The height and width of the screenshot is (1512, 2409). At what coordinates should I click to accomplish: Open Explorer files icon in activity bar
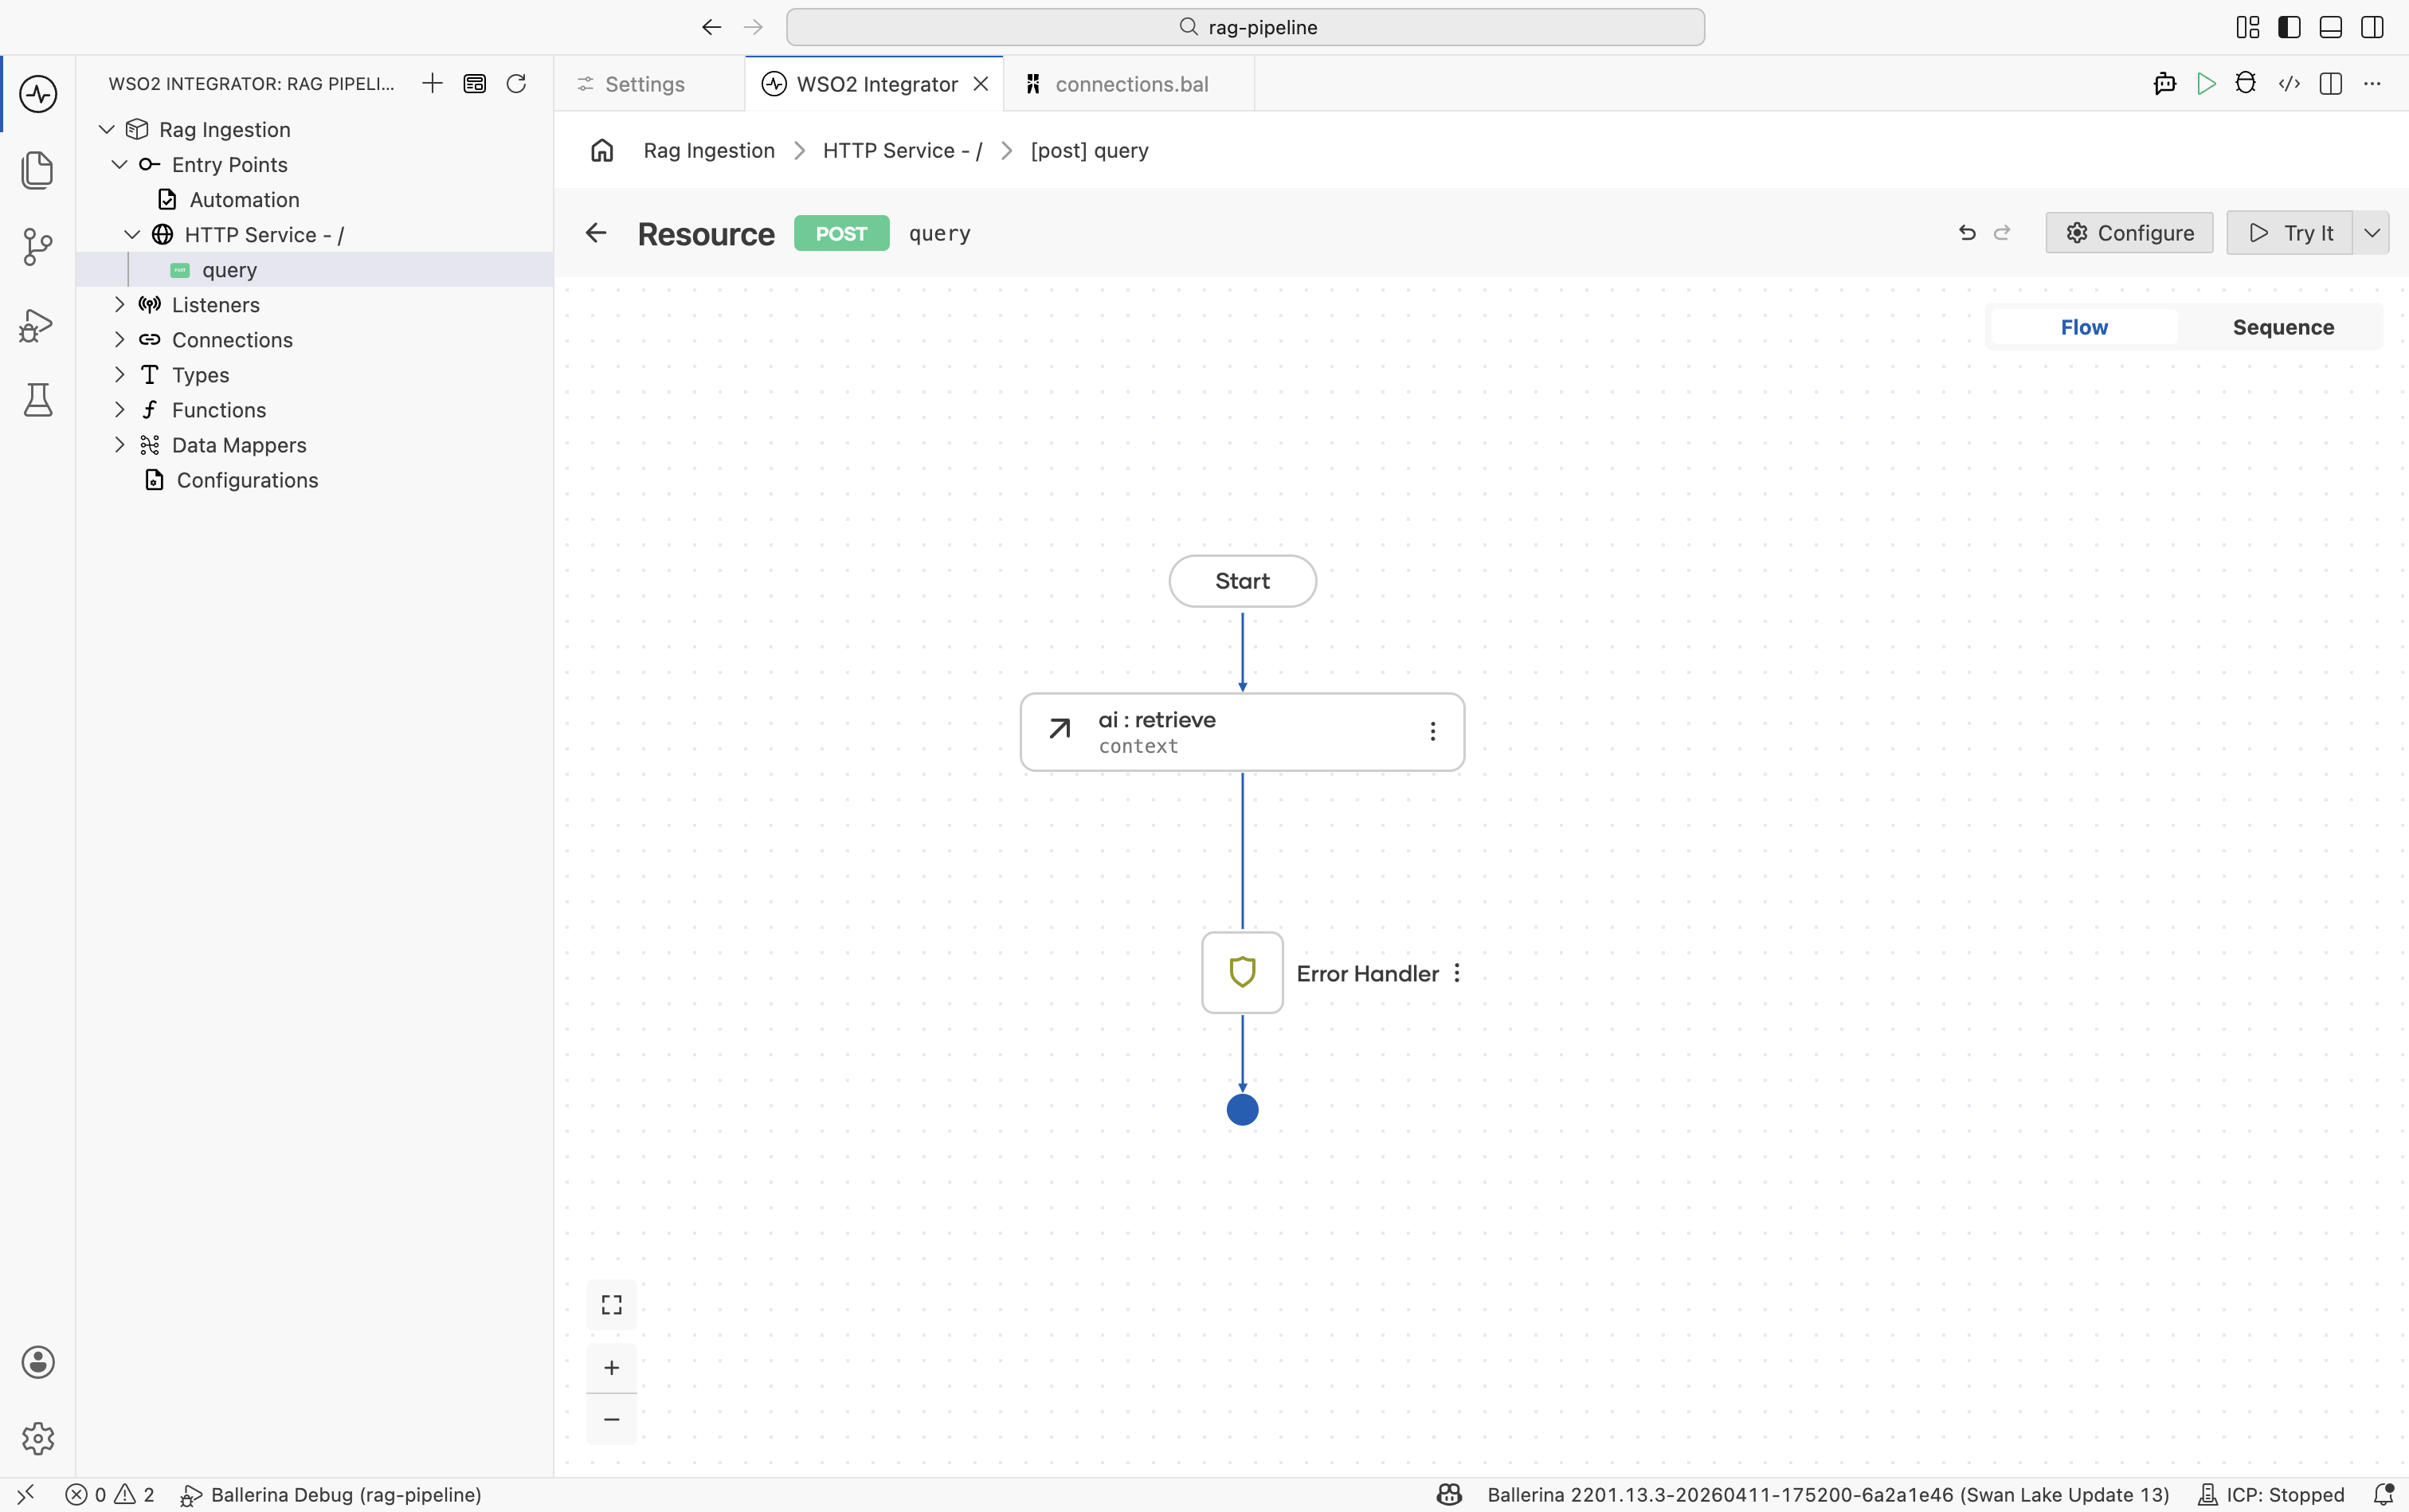click(x=38, y=169)
